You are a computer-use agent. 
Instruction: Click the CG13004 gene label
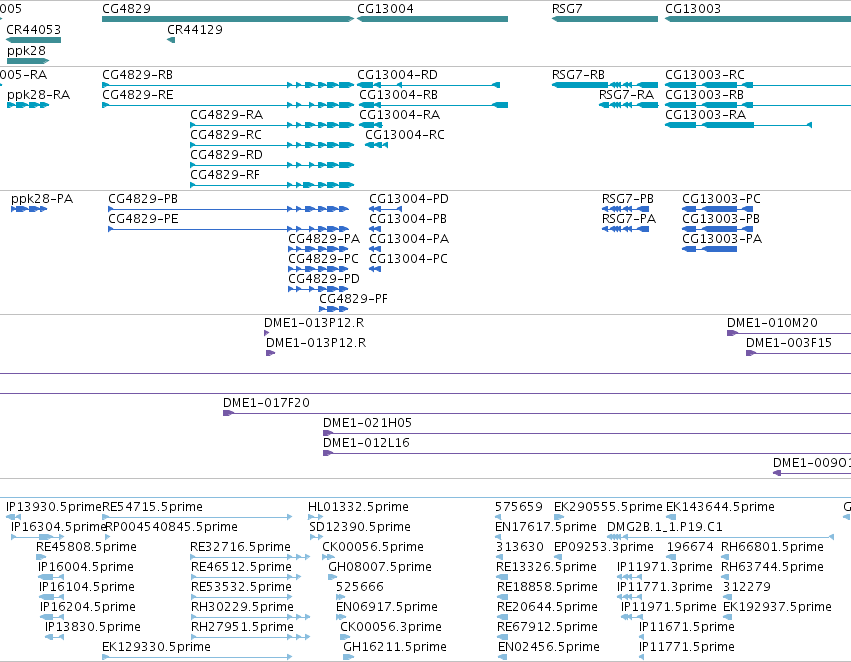point(385,9)
